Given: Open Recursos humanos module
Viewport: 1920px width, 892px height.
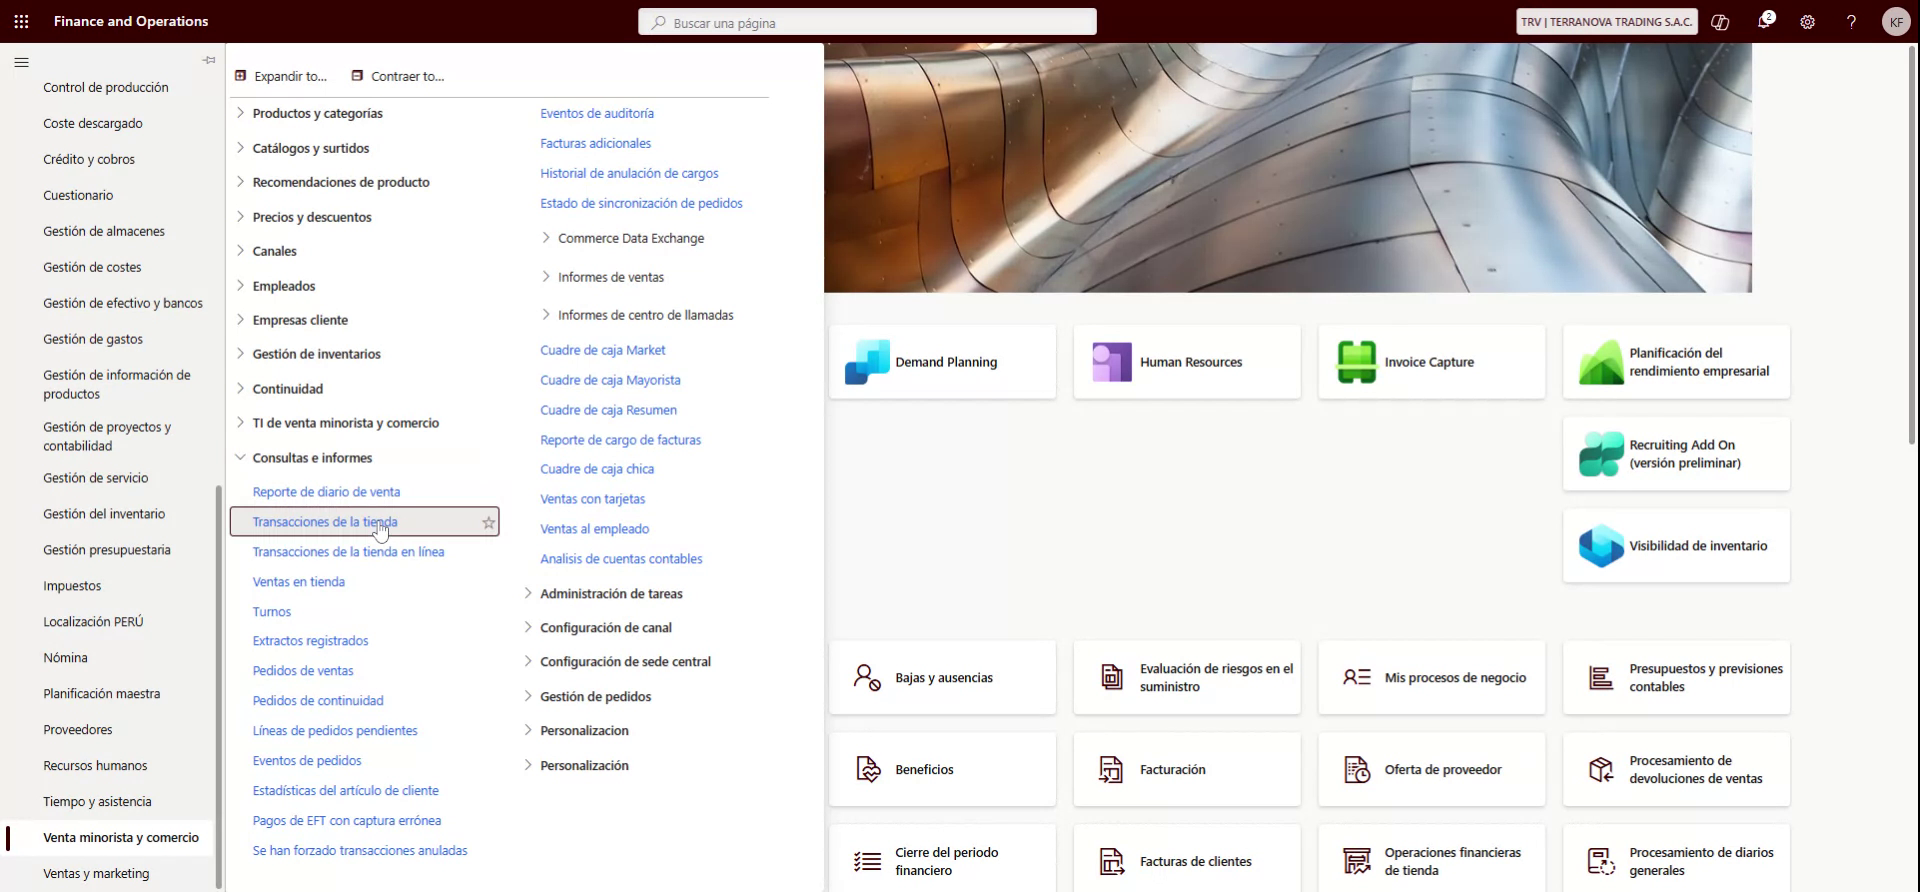Looking at the screenshot, I should [95, 766].
